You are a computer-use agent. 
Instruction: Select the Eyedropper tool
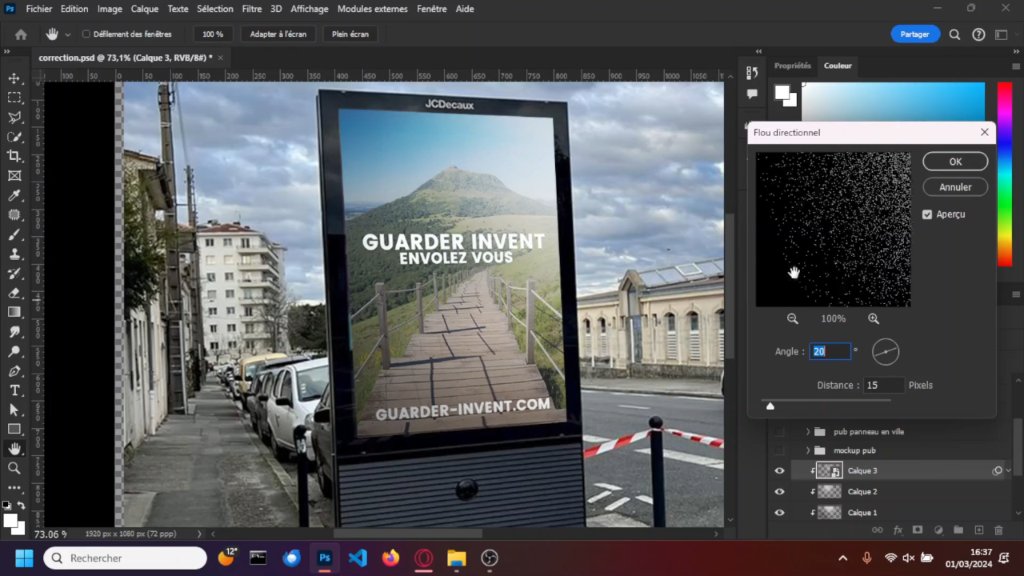pos(14,195)
